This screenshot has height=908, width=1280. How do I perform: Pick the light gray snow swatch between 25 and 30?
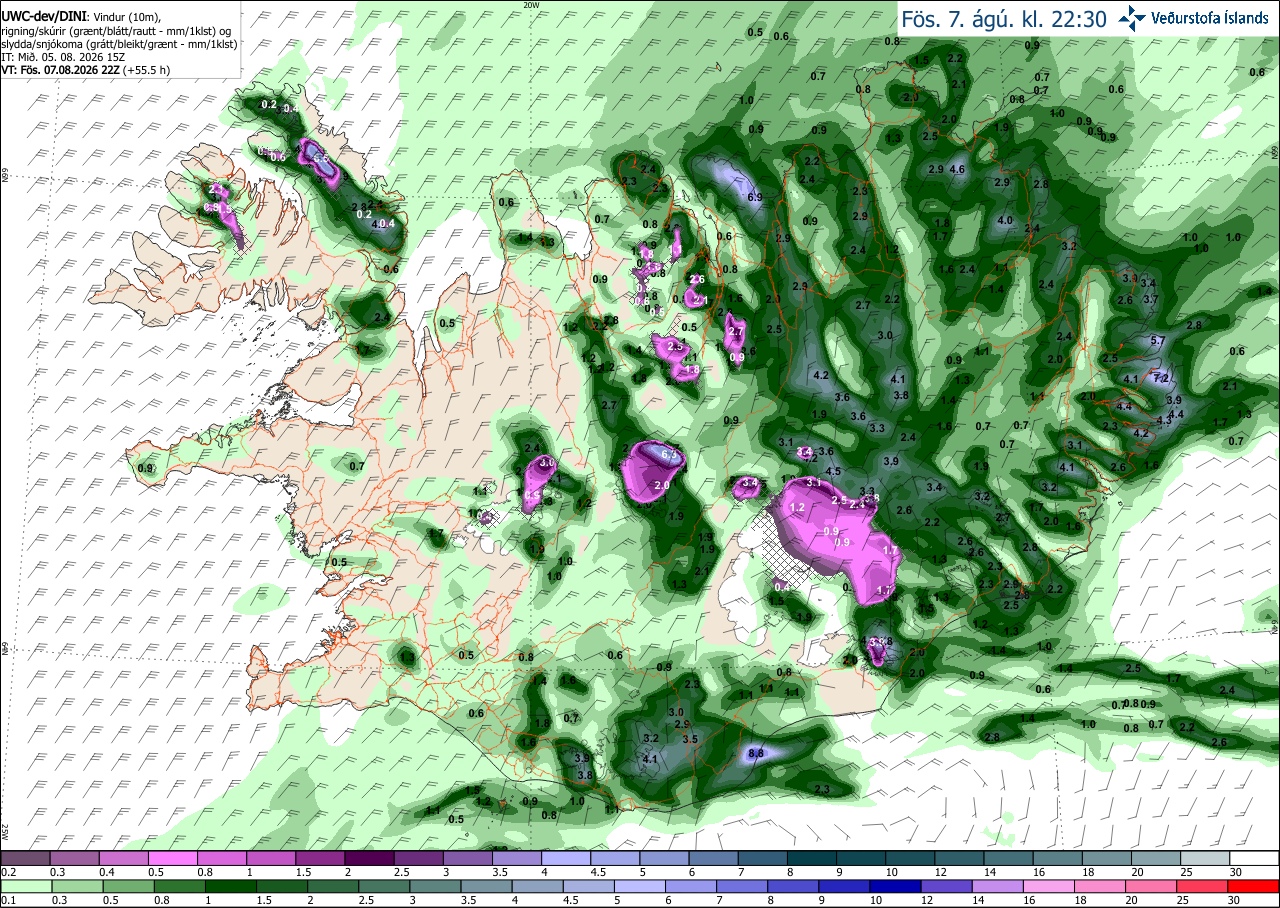pos(1205,858)
